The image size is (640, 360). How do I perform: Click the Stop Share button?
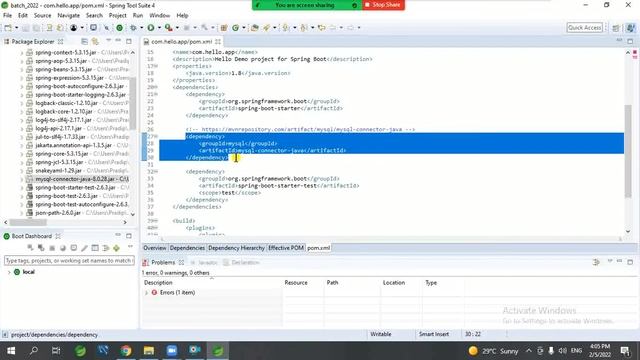pos(383,5)
